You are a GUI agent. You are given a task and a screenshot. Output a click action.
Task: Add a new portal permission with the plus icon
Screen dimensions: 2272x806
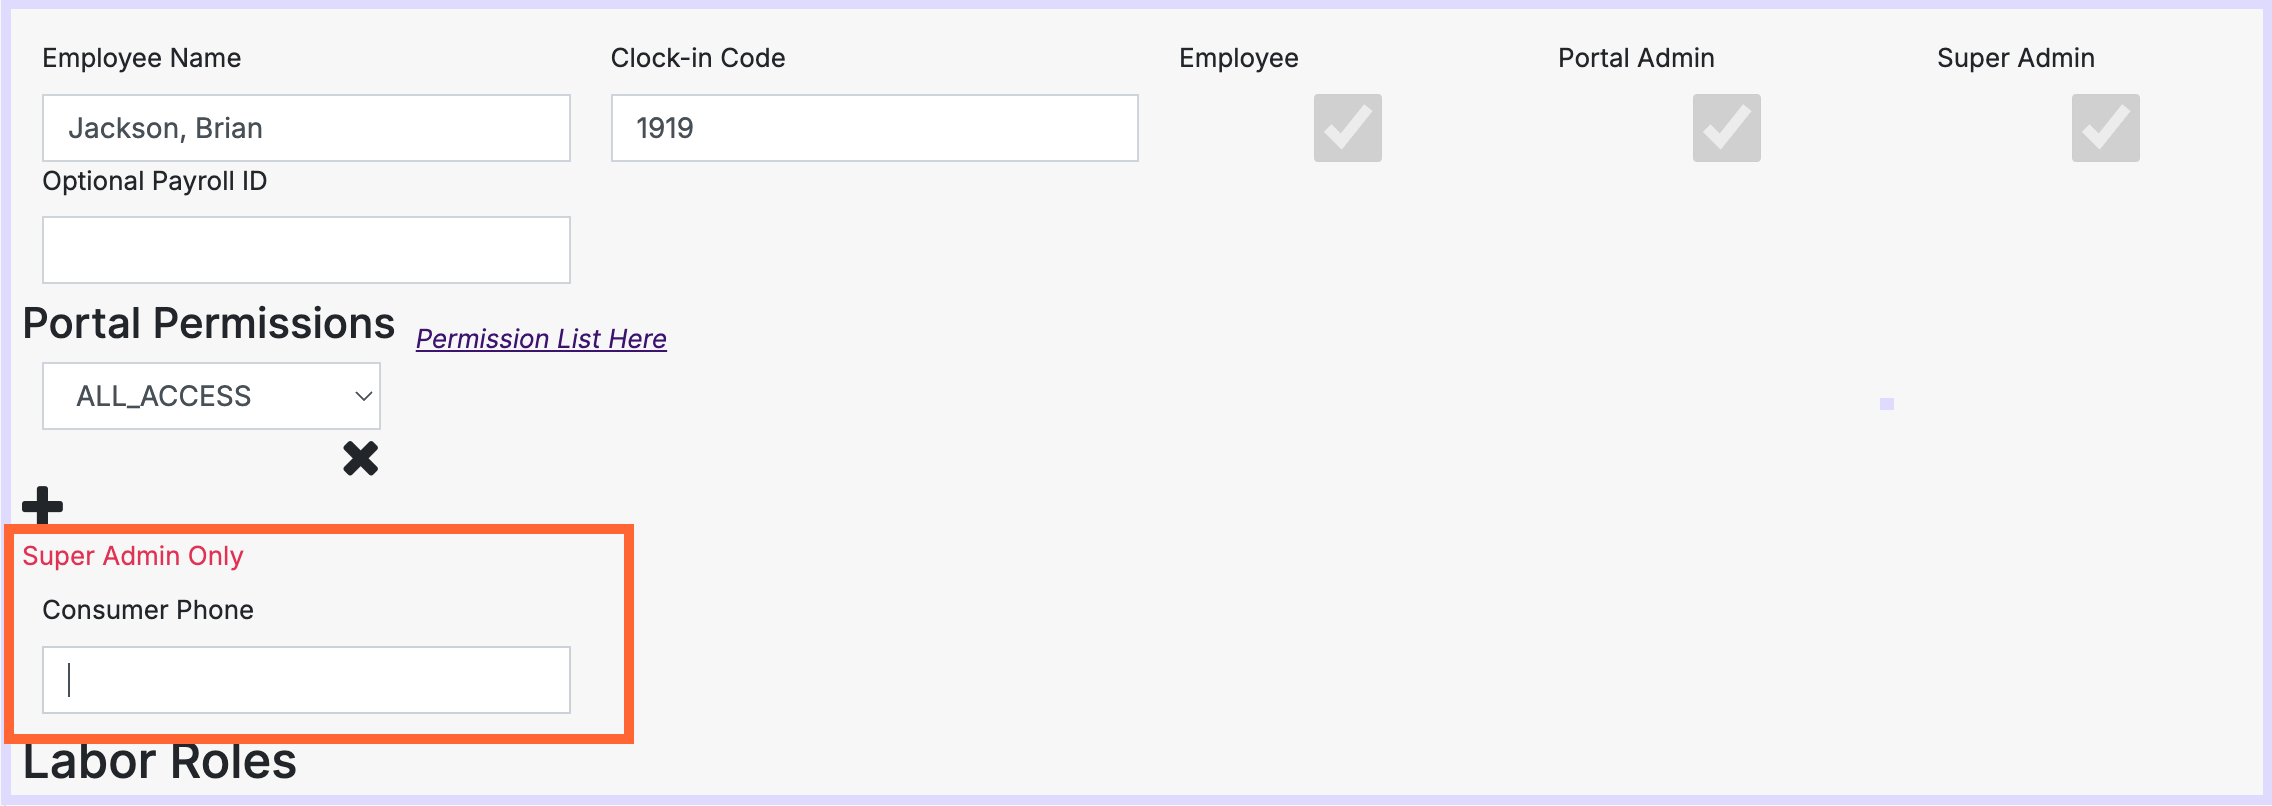[42, 505]
